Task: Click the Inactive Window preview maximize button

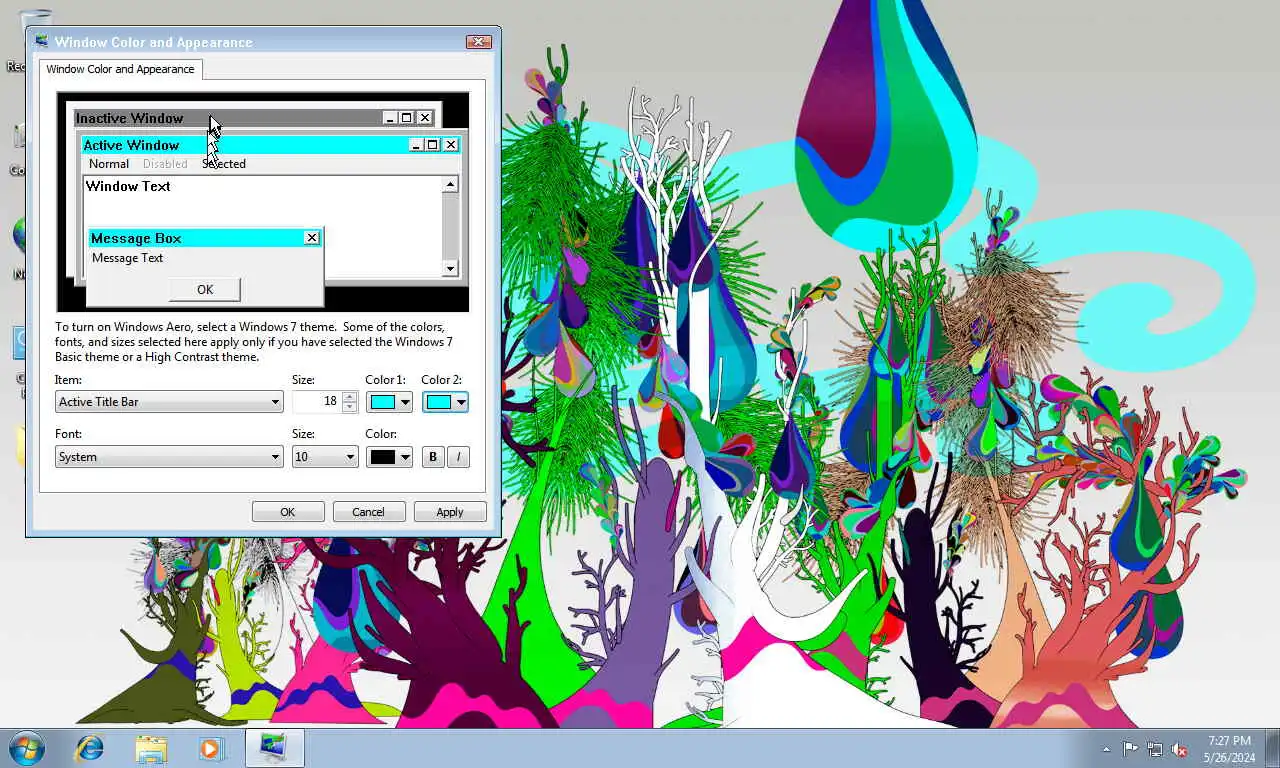Action: pos(406,118)
